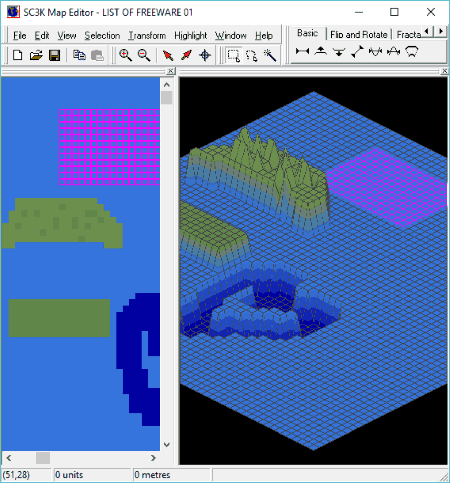Save the map with the floppy disk icon
Viewport: 450px width, 483px height.
55,55
